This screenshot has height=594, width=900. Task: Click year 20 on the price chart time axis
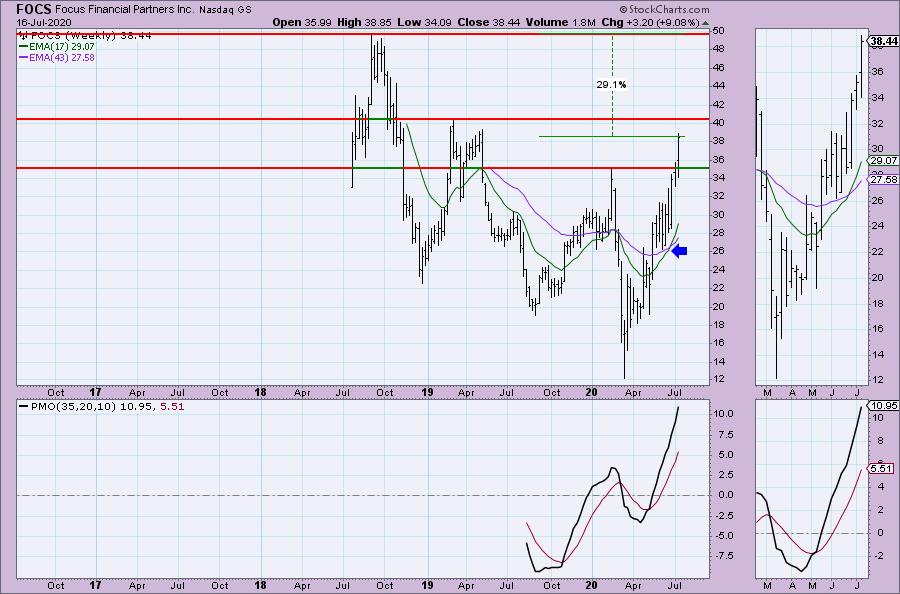(x=592, y=393)
